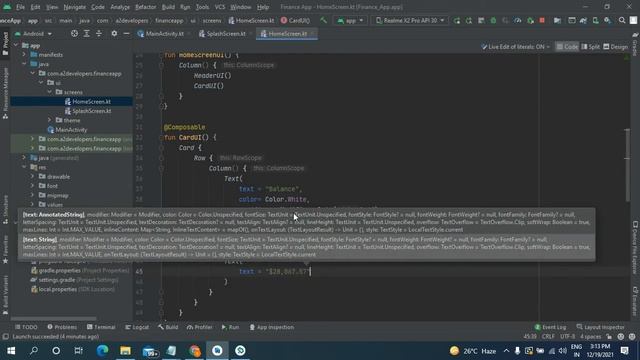
Task: Switch editor to Split view
Action: coord(591,47)
